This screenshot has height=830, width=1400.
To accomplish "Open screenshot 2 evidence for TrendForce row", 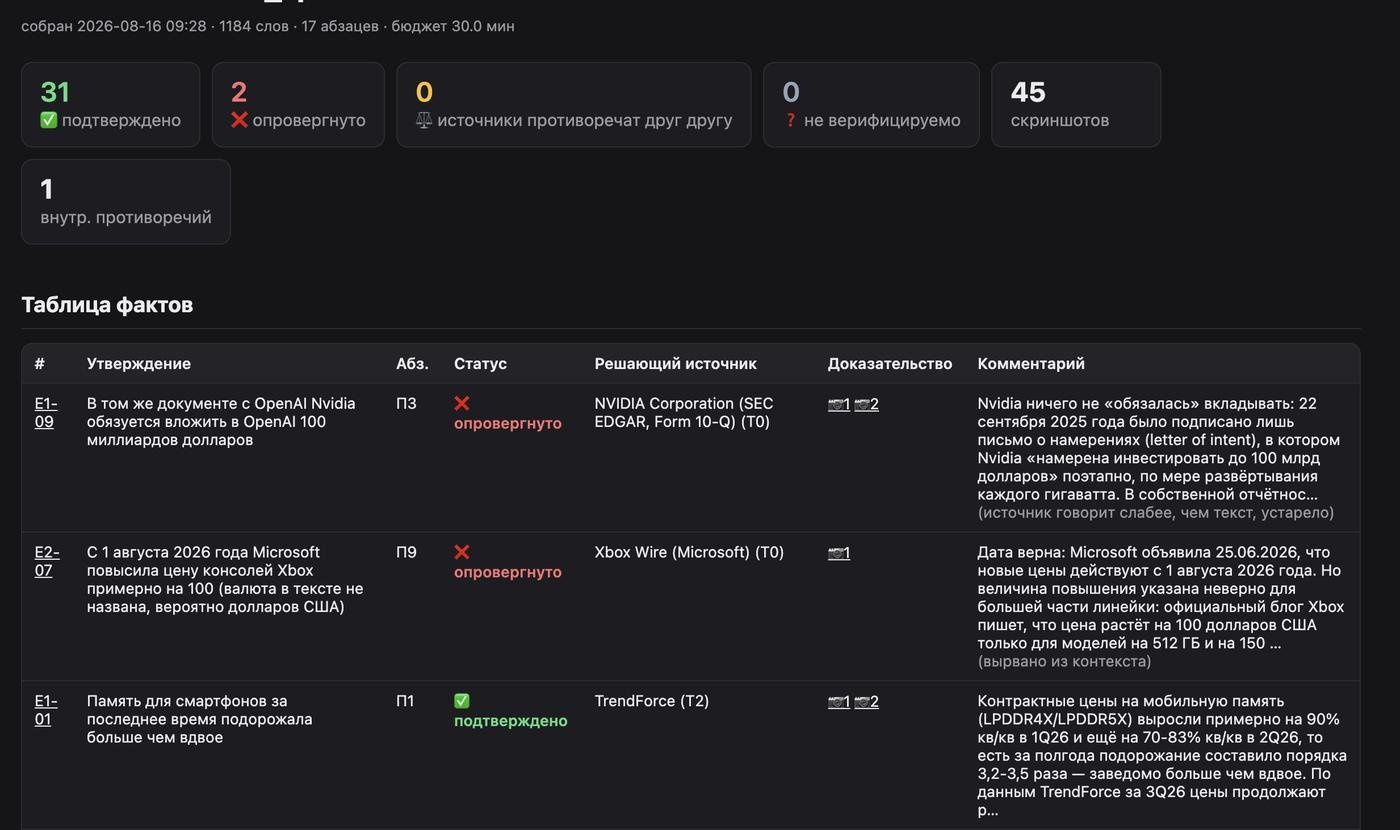I will click(x=866, y=702).
